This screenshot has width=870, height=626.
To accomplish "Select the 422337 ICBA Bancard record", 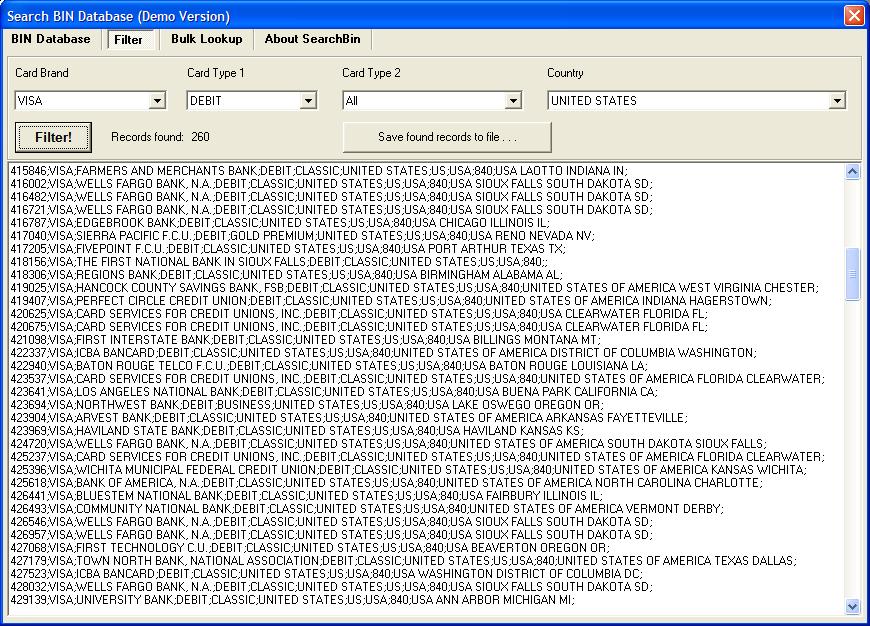I will [384, 353].
